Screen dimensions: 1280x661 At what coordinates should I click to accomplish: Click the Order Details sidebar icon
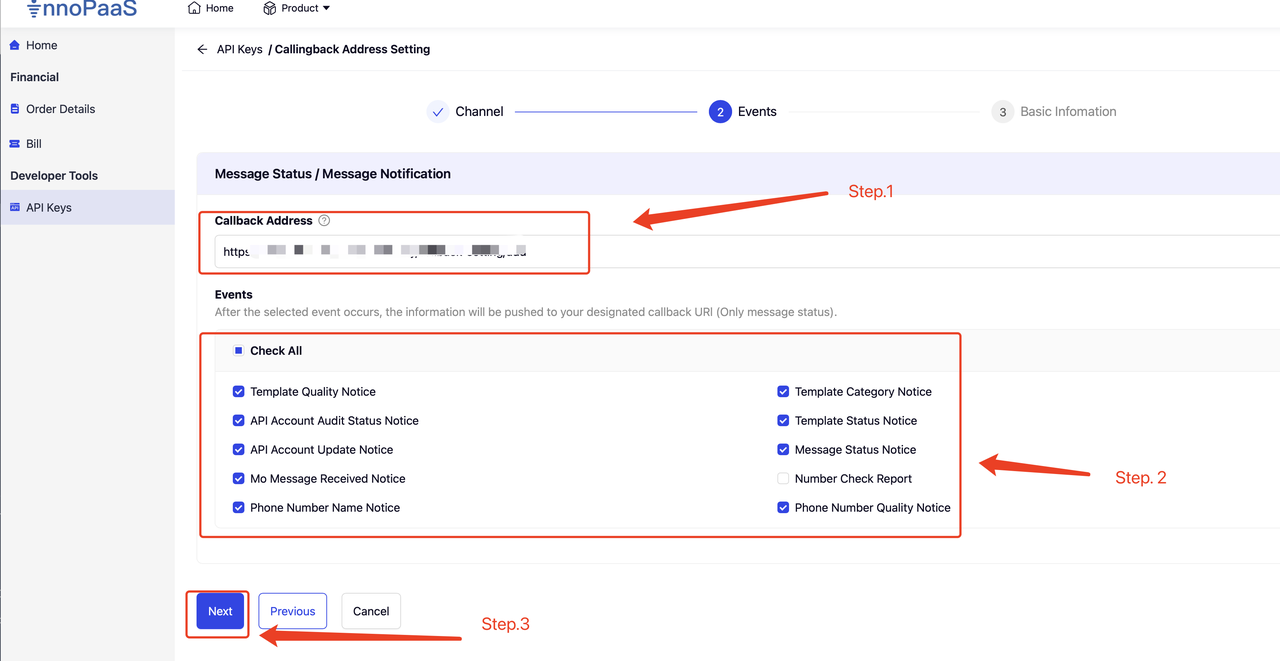point(15,109)
